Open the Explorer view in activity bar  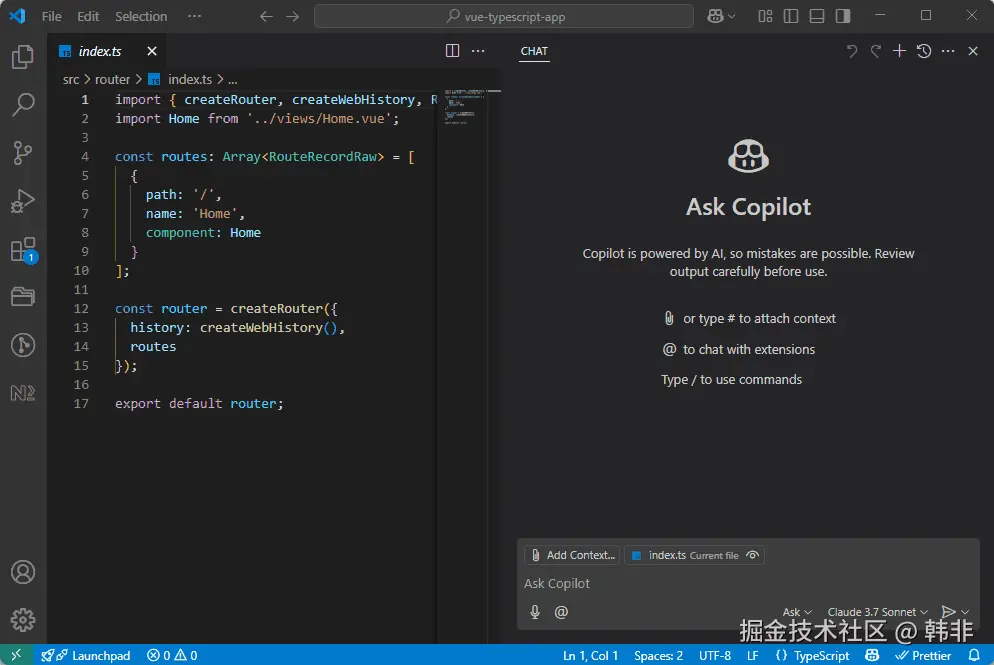(x=22, y=57)
